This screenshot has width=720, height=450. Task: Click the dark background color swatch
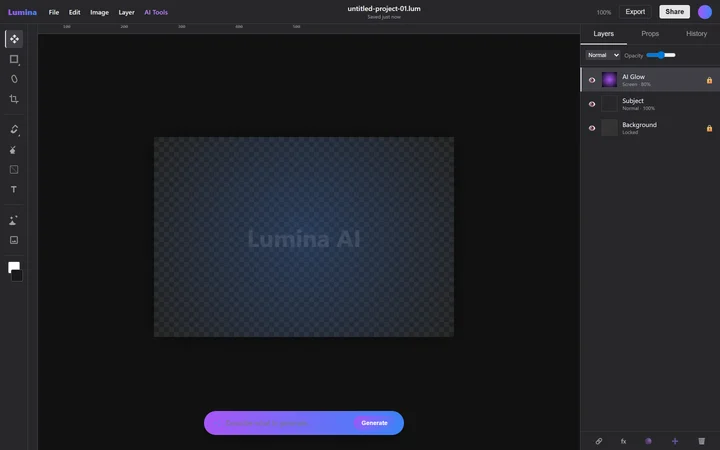click(x=17, y=276)
